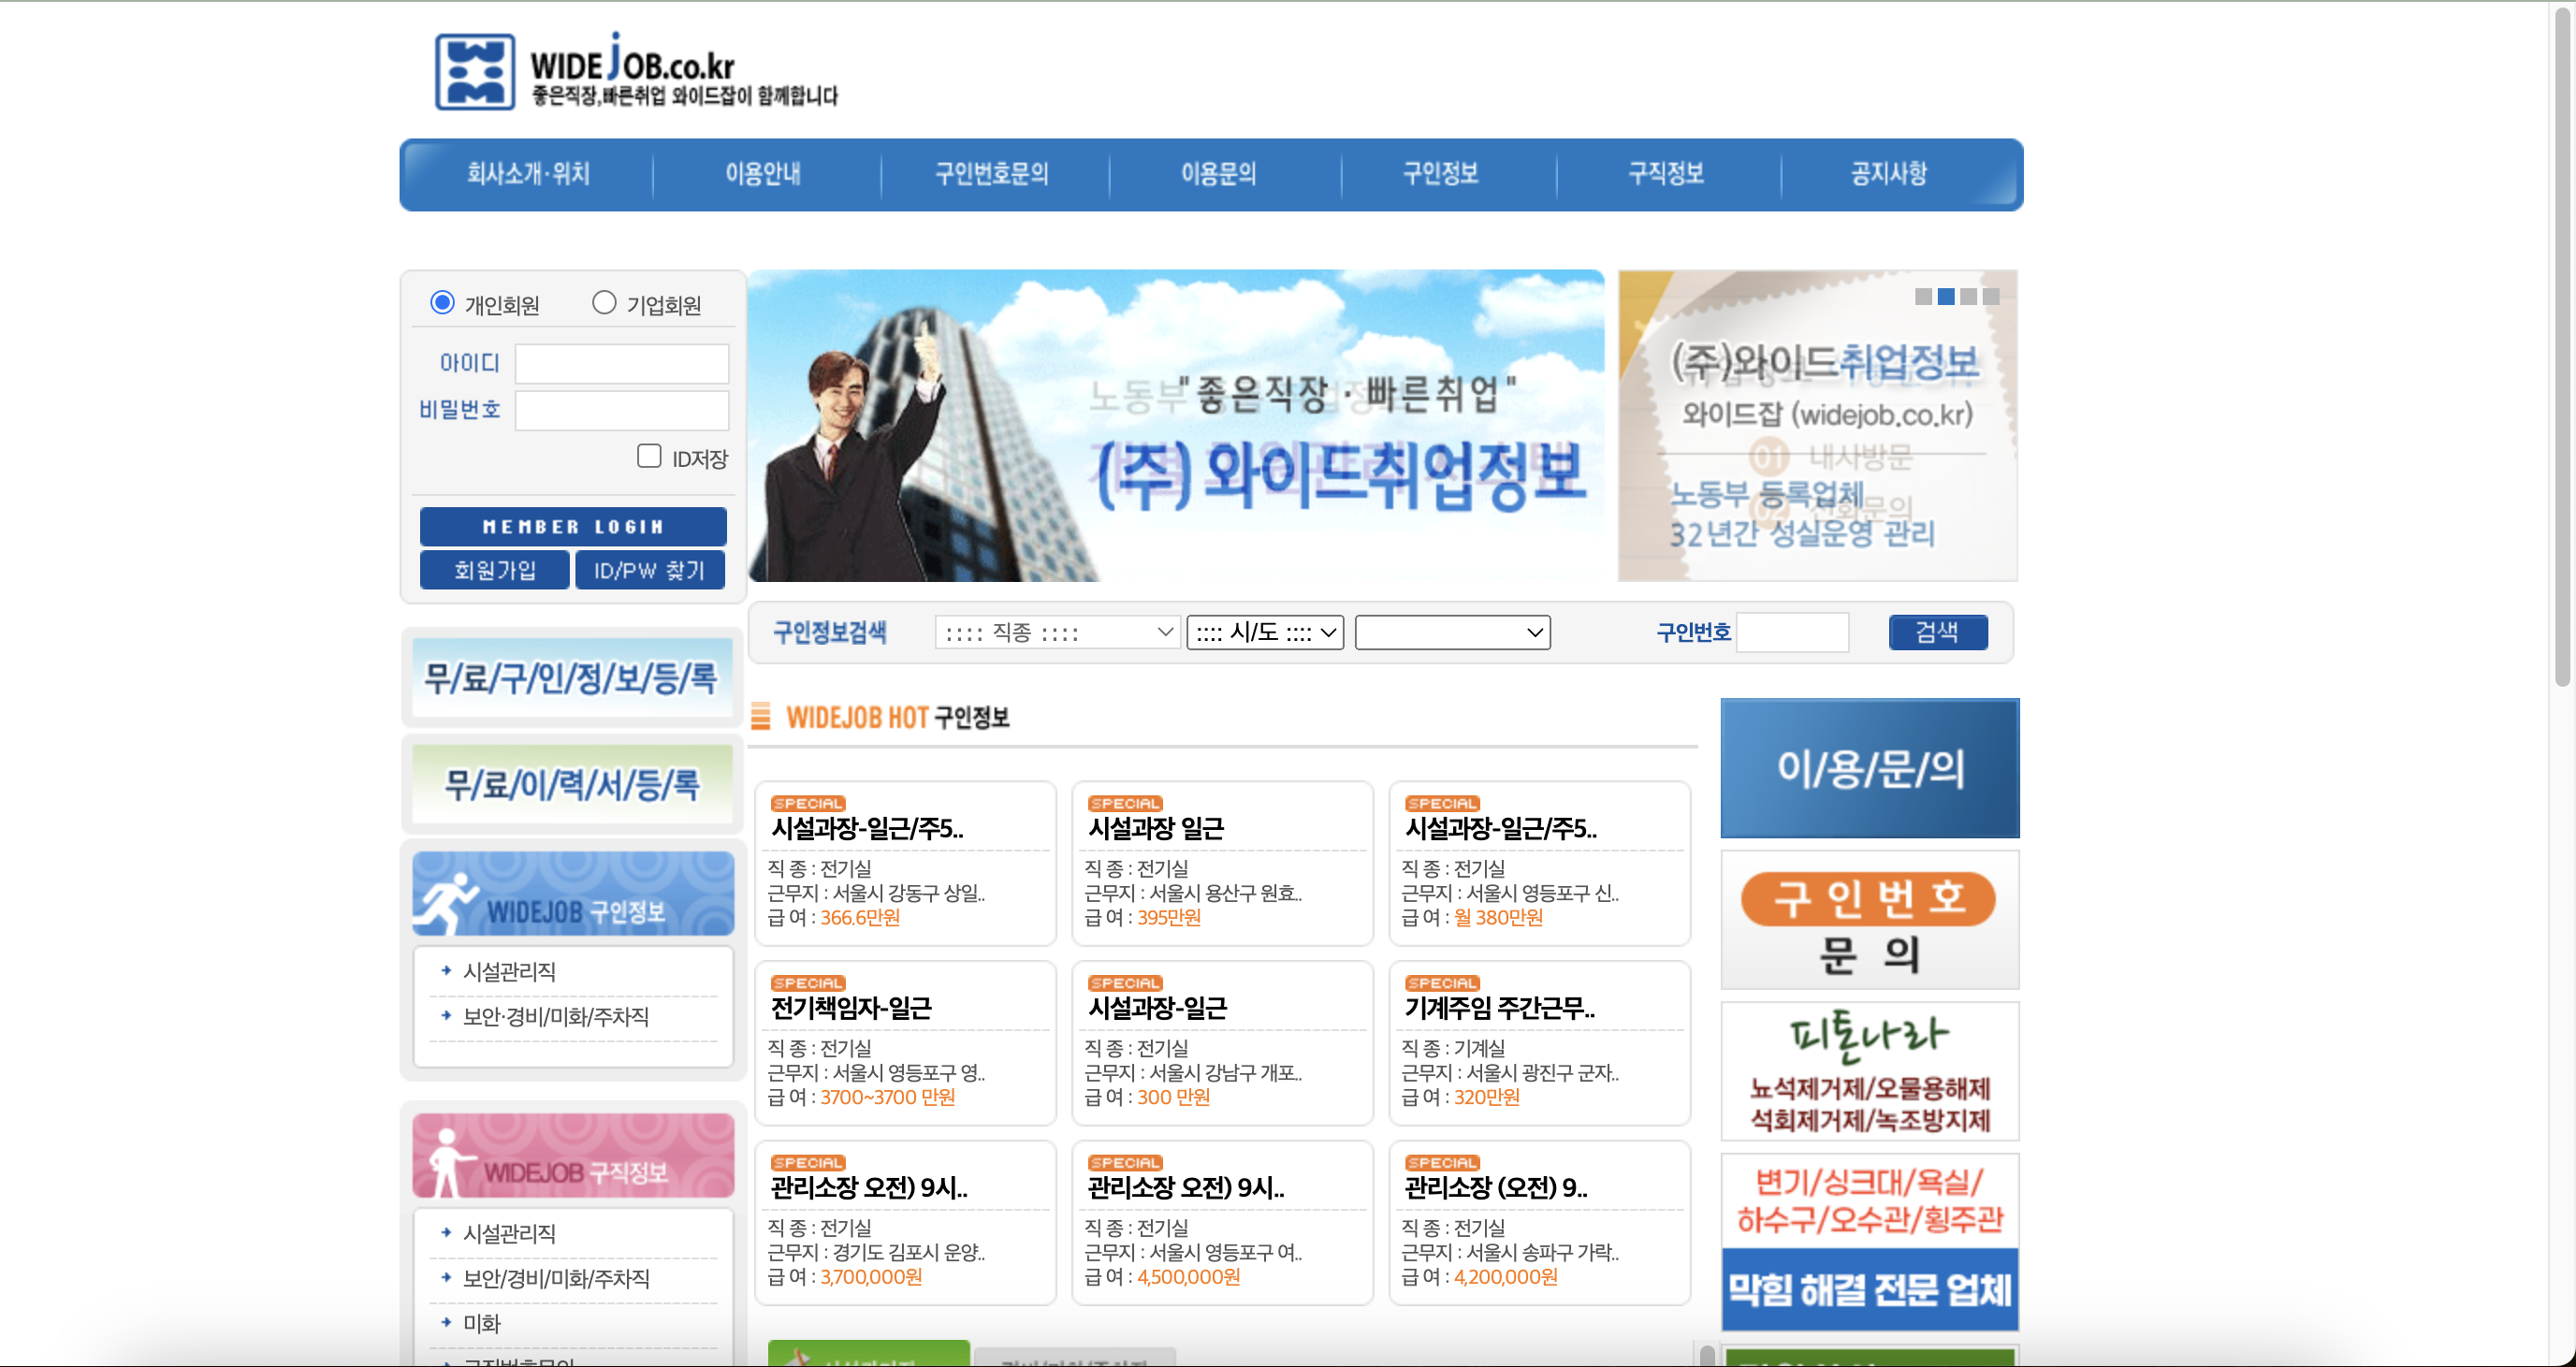Open 보안/경비/미화/주차직 under 구직정보
The image size is (2576, 1367).
tap(556, 1278)
